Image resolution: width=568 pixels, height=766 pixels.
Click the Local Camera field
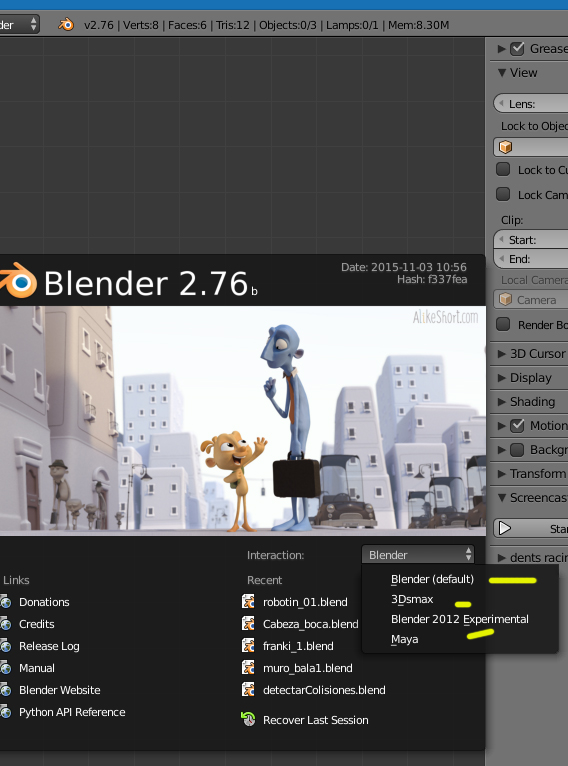click(x=530, y=299)
